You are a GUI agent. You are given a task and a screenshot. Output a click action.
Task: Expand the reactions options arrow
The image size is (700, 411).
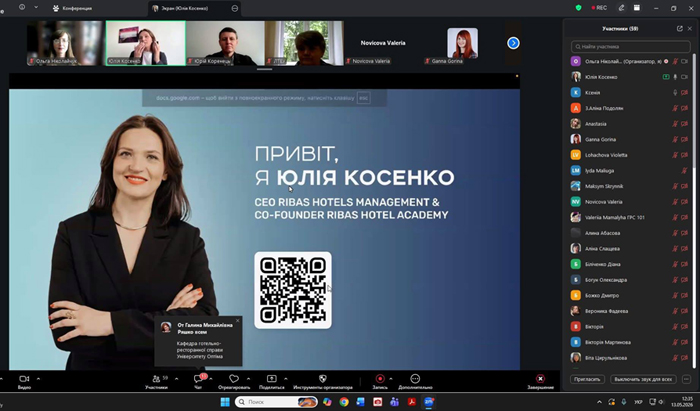pyautogui.click(x=248, y=379)
